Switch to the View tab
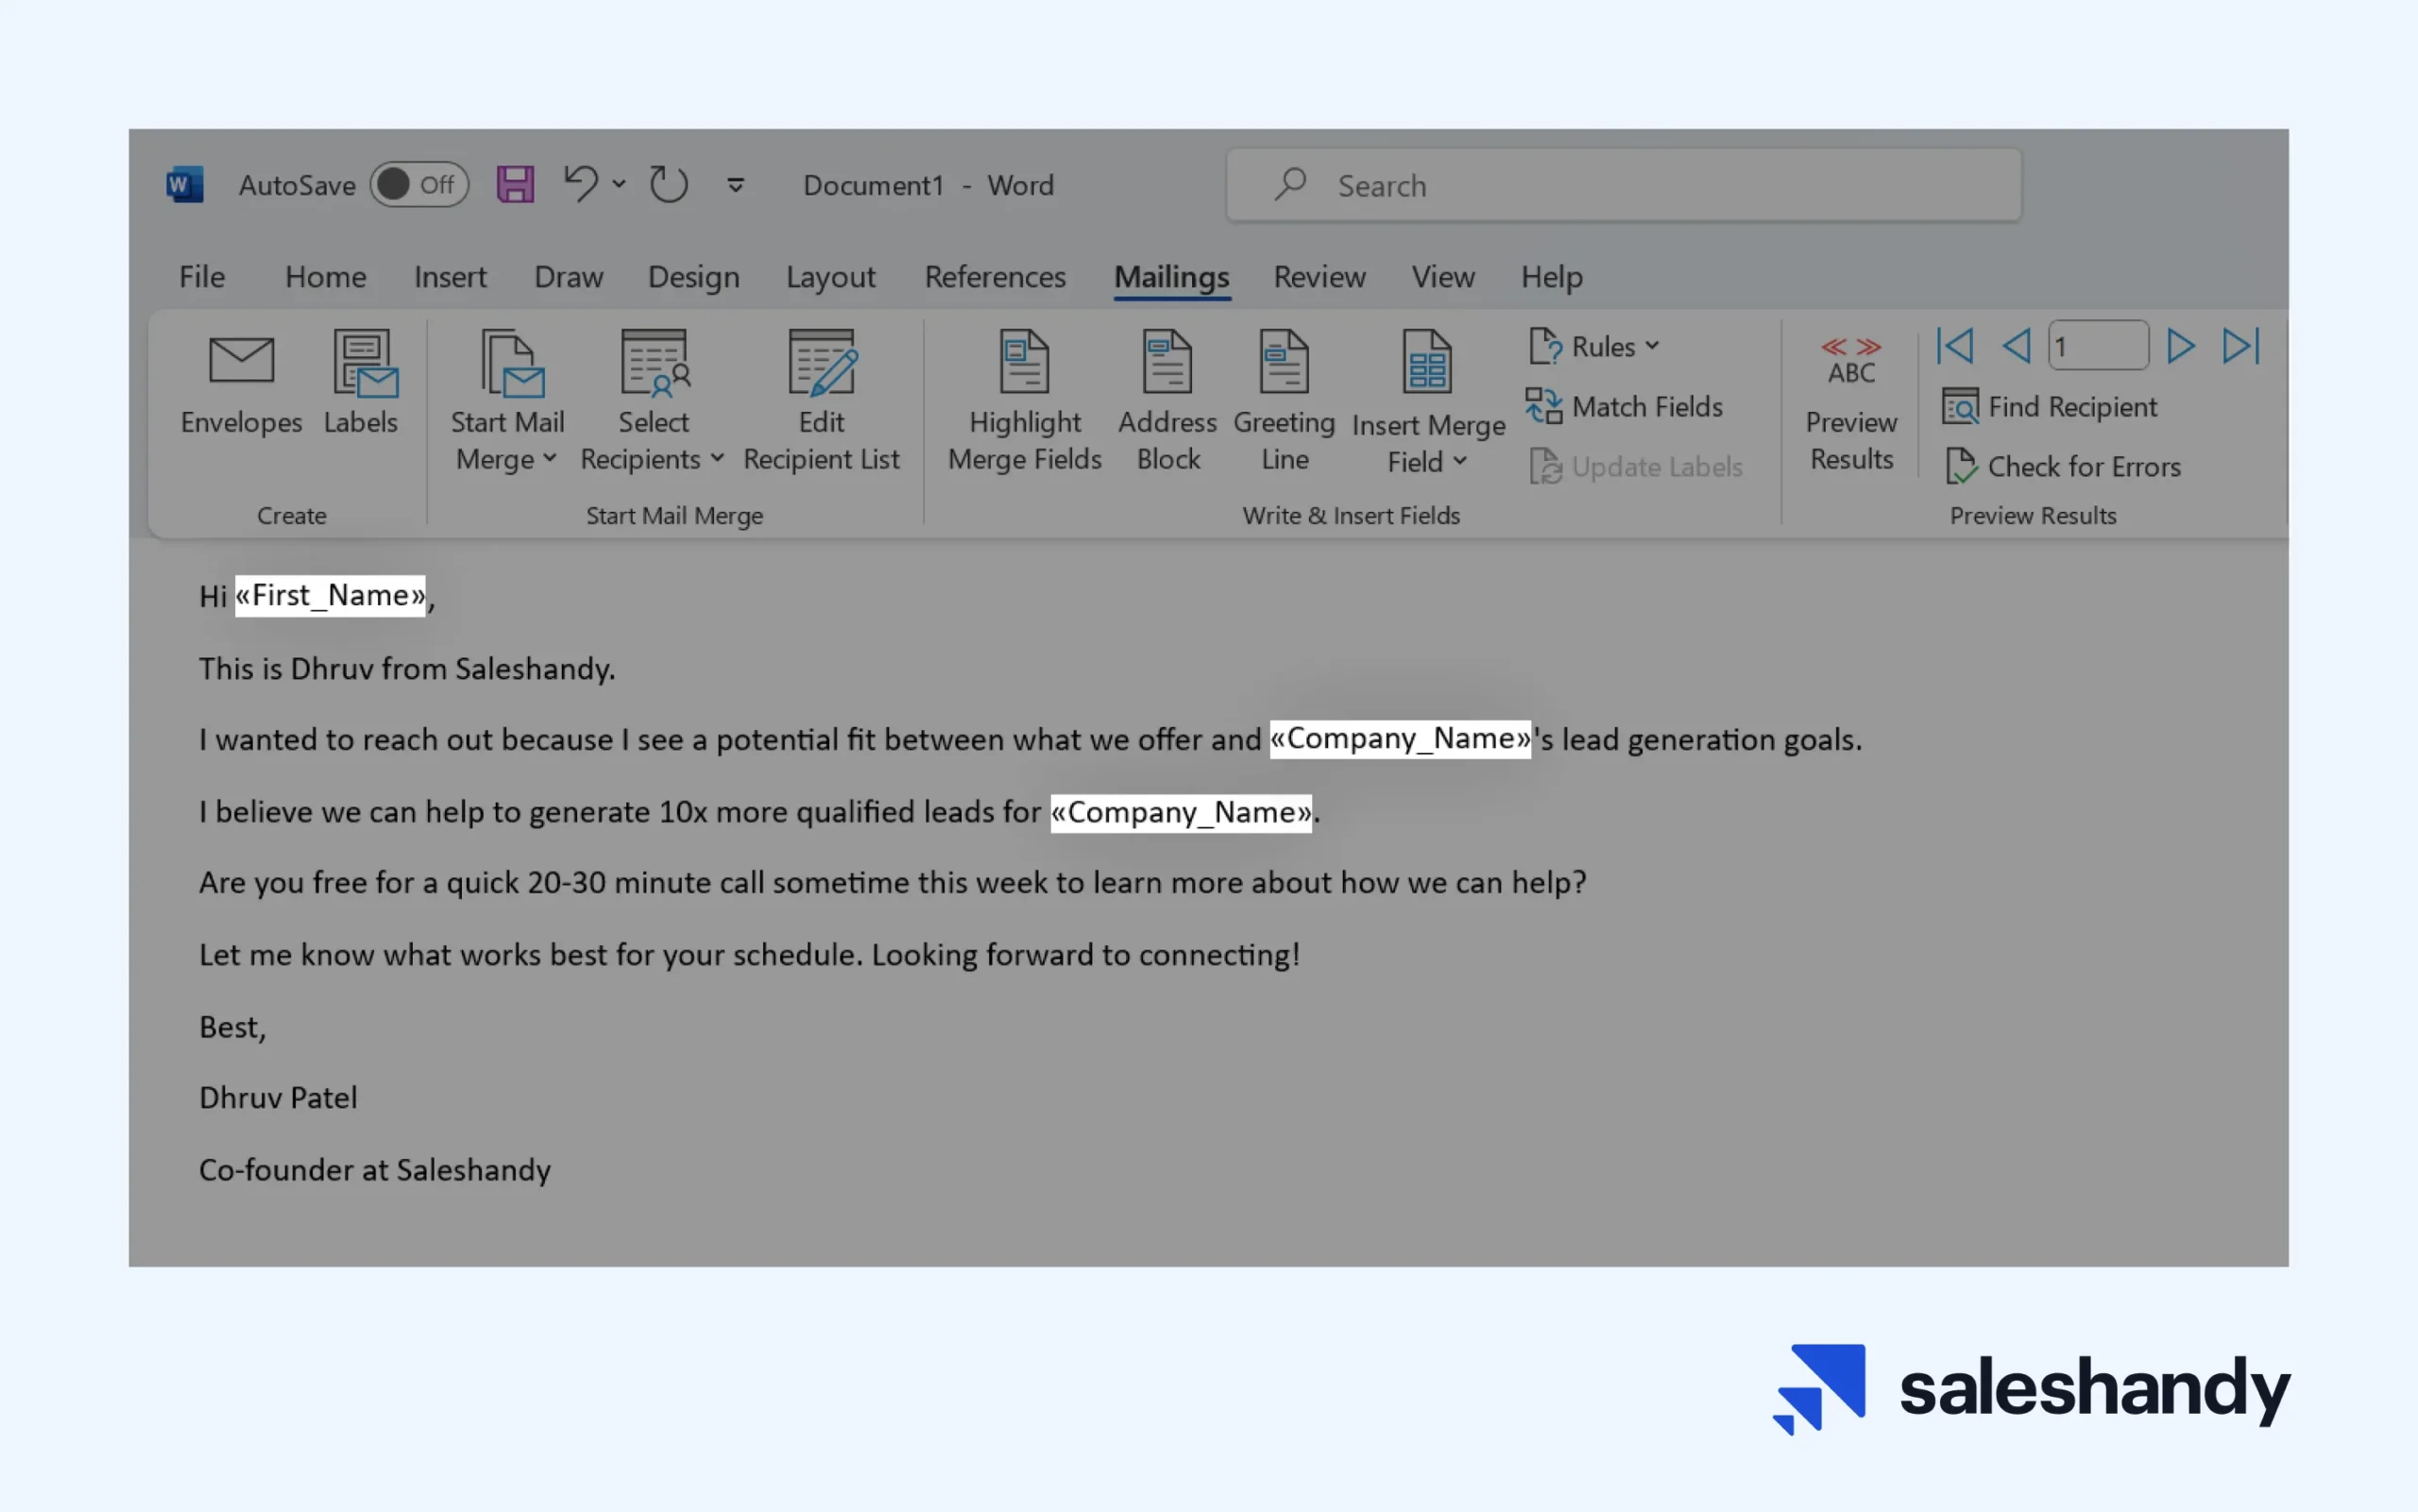This screenshot has height=1512, width=2418. coord(1442,277)
